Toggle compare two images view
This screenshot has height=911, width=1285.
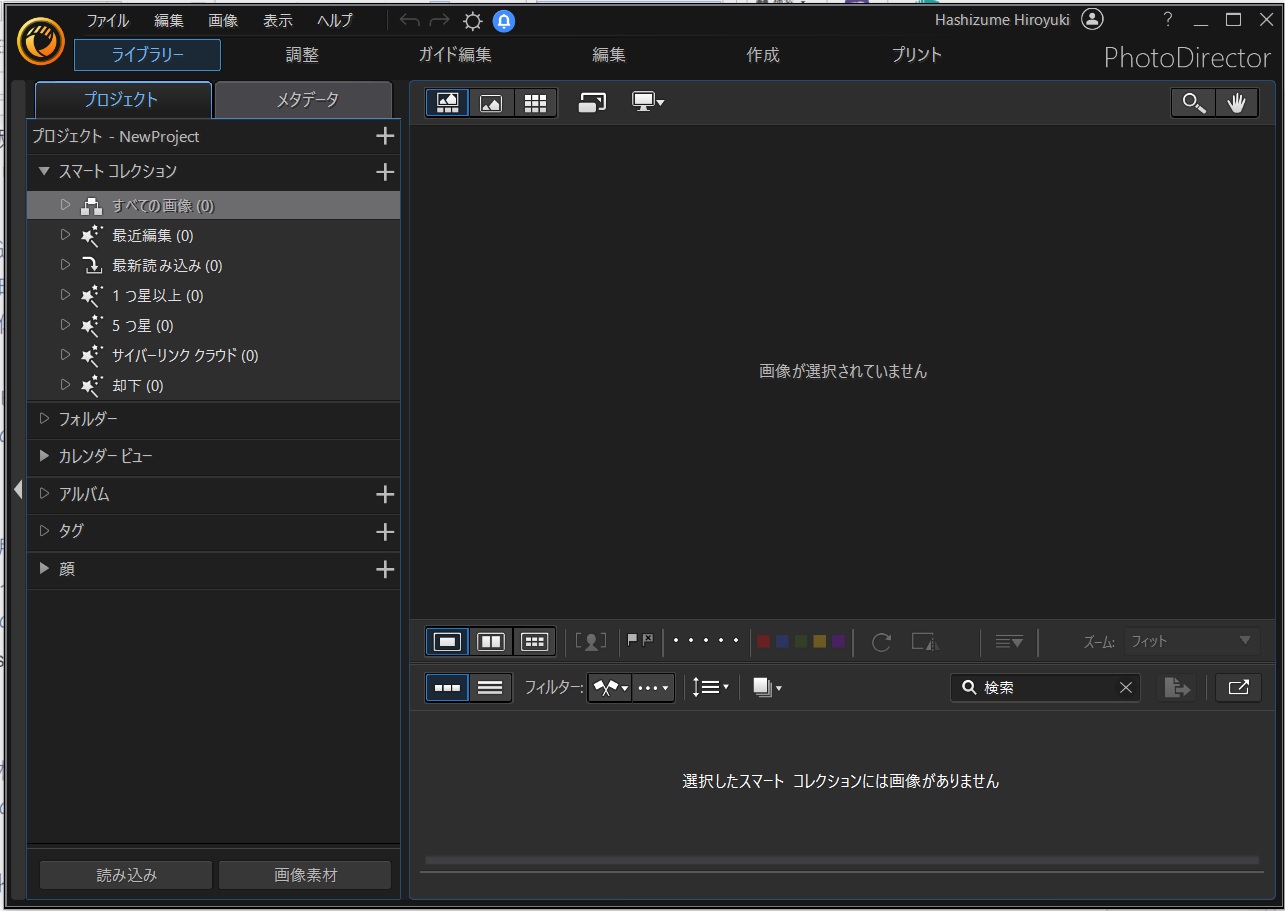pos(490,642)
